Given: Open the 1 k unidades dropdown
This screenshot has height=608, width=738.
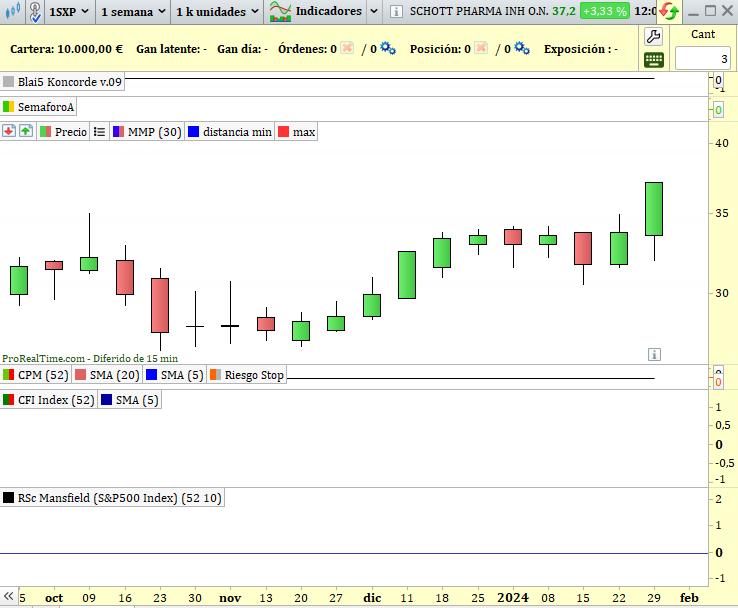Looking at the screenshot, I should point(217,11).
